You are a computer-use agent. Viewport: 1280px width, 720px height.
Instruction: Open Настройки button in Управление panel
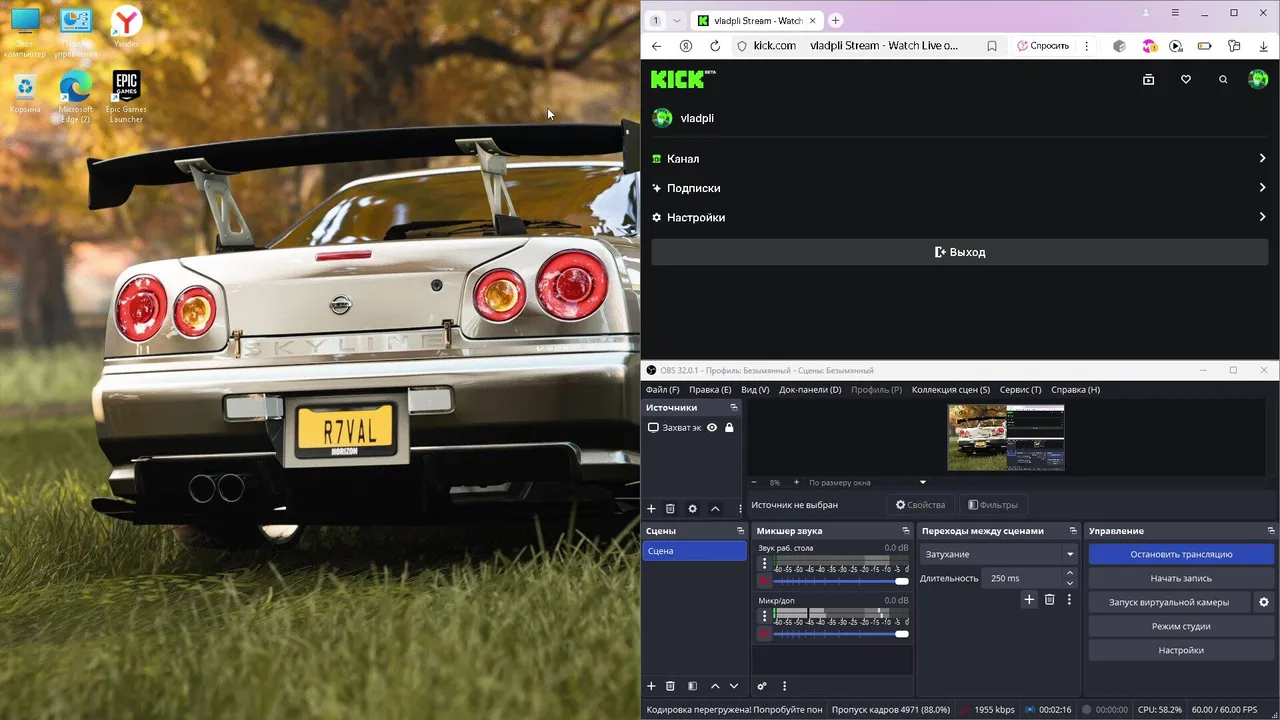pyautogui.click(x=1181, y=650)
